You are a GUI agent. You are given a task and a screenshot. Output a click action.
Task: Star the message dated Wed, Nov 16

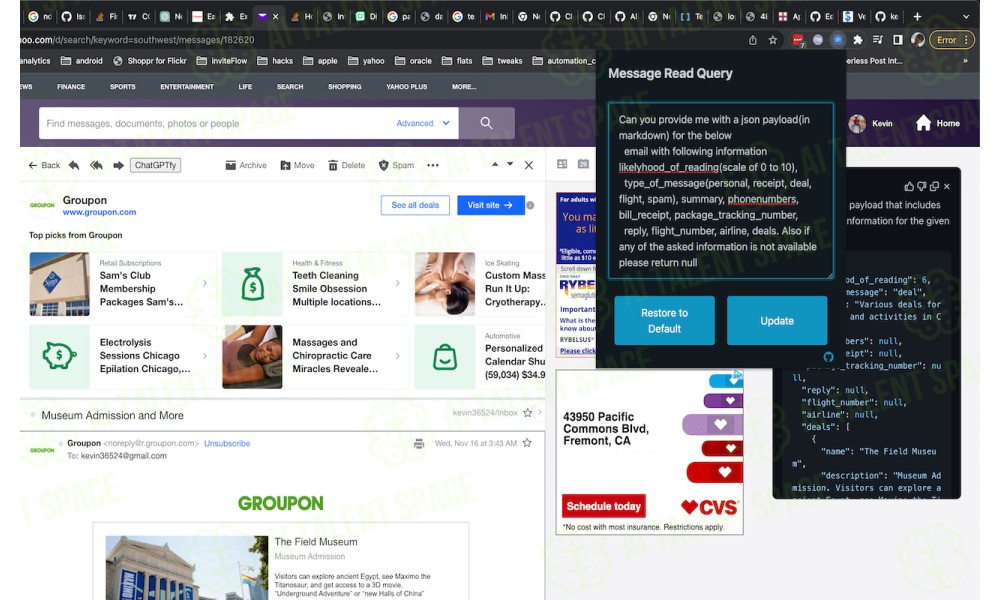tap(527, 443)
